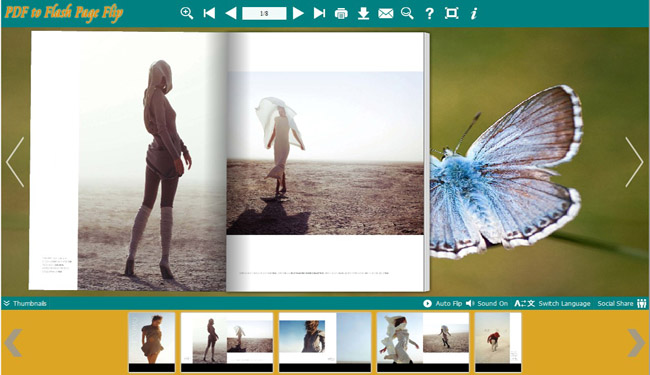Open the last thumbnail with red figure
650x375 pixels.
tap(498, 342)
